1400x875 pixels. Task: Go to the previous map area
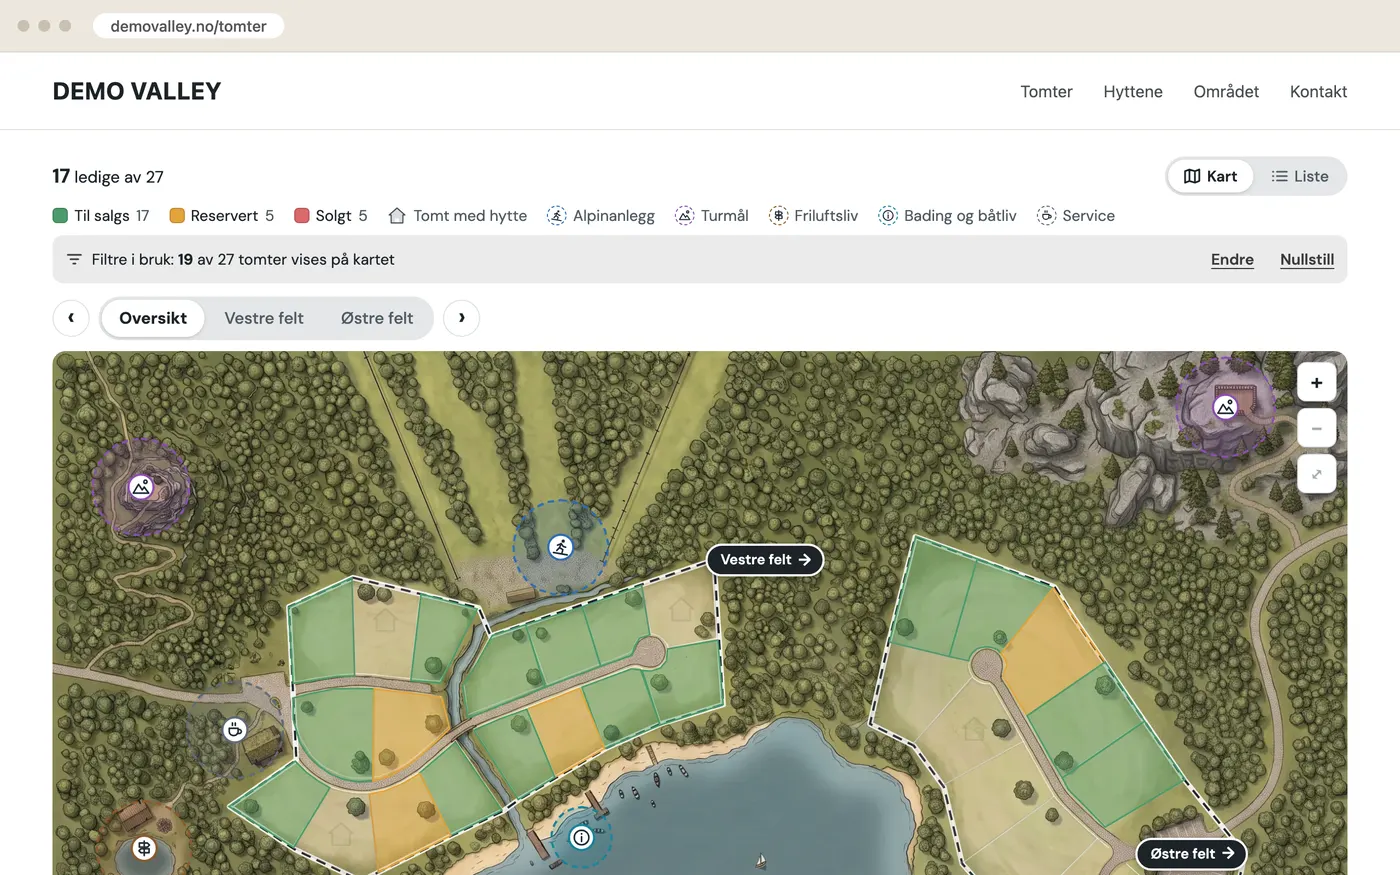click(71, 318)
